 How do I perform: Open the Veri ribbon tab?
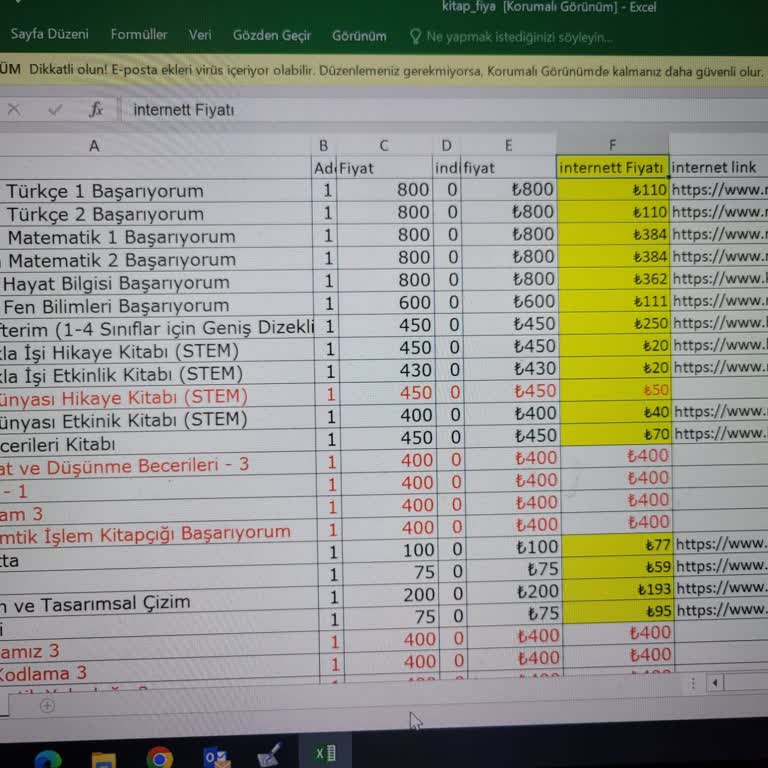point(200,35)
